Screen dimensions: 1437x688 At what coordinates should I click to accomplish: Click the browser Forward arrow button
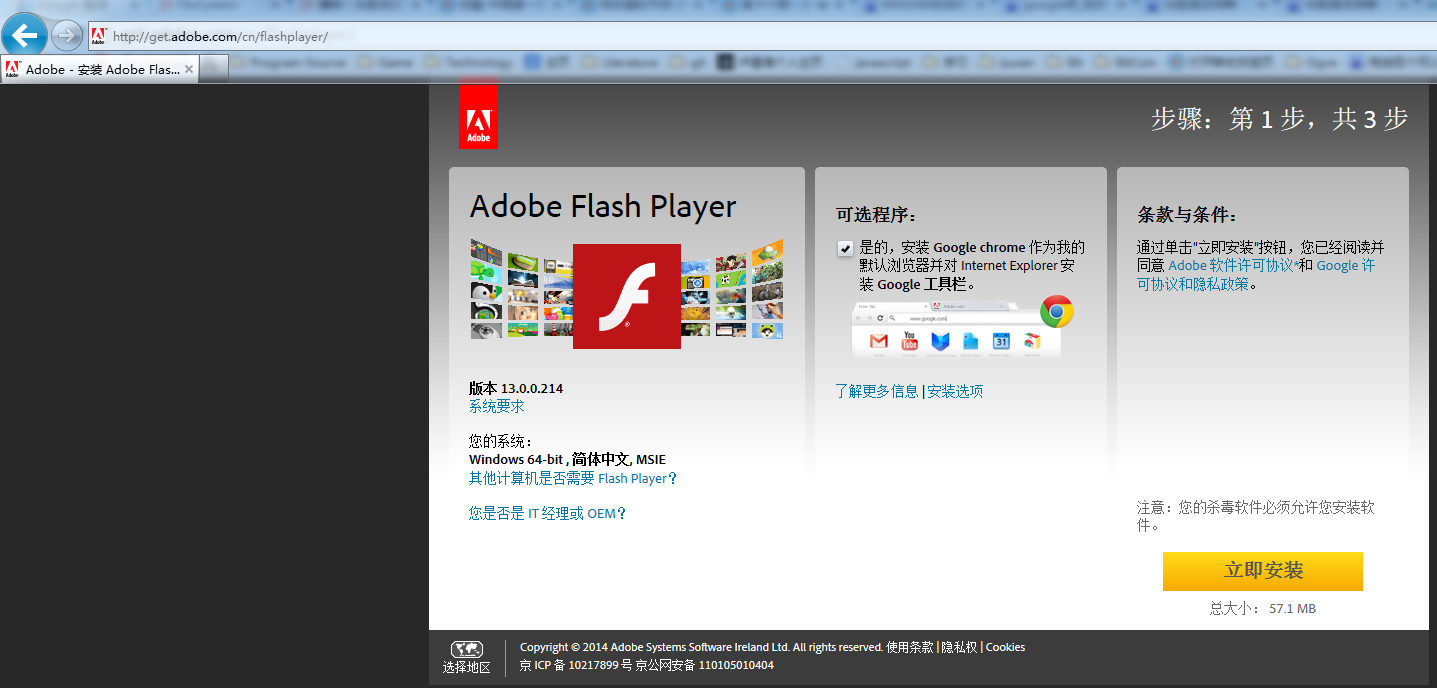[x=67, y=37]
